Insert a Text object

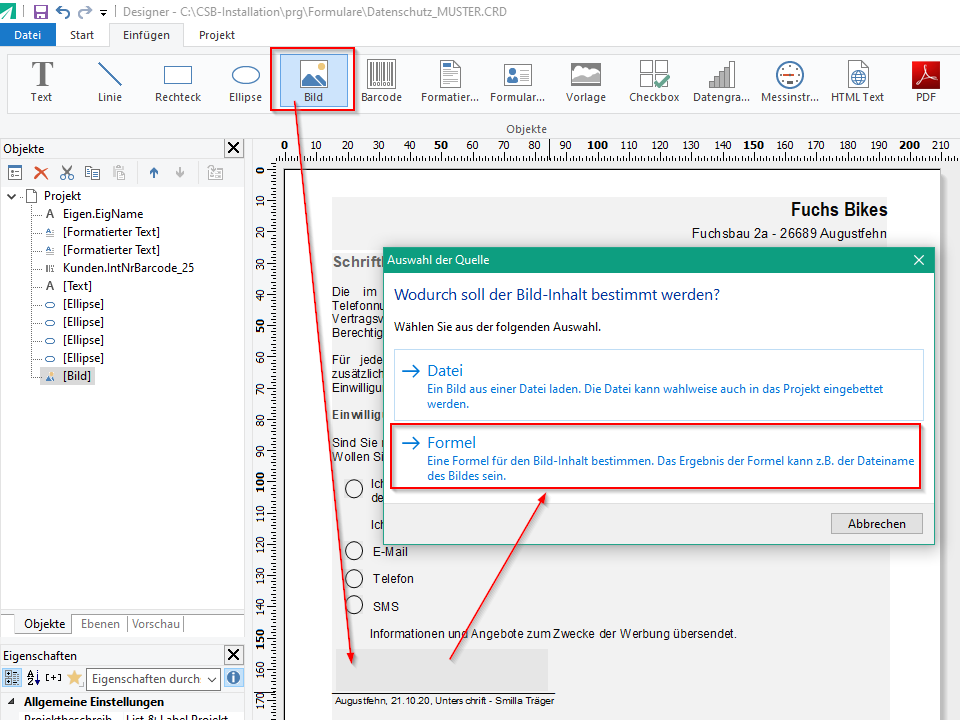tap(42, 81)
